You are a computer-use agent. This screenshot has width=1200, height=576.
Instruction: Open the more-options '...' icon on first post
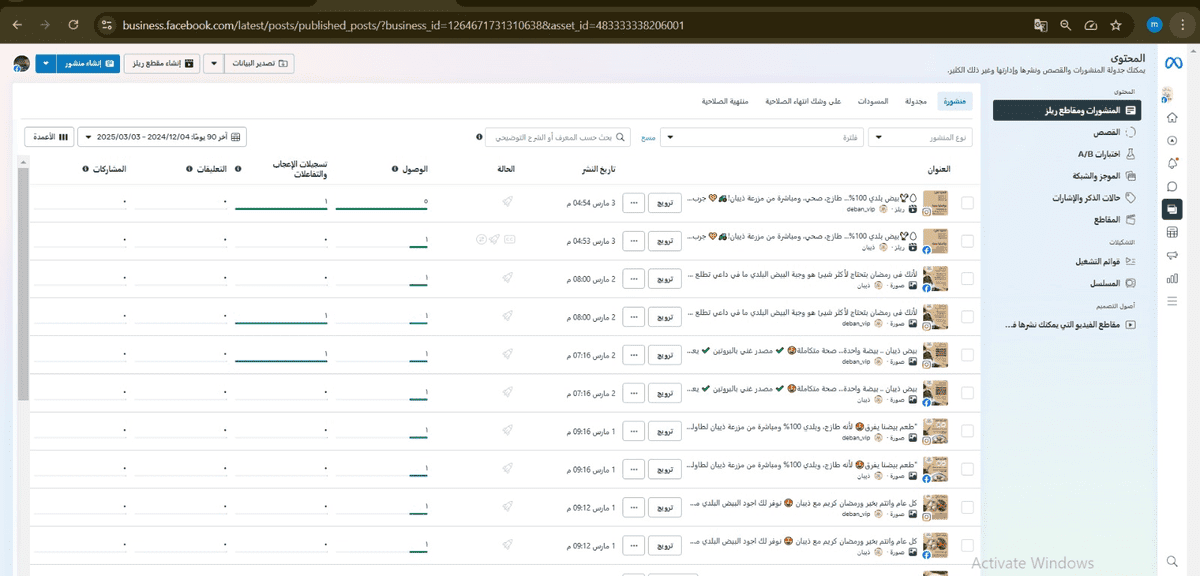click(x=633, y=203)
